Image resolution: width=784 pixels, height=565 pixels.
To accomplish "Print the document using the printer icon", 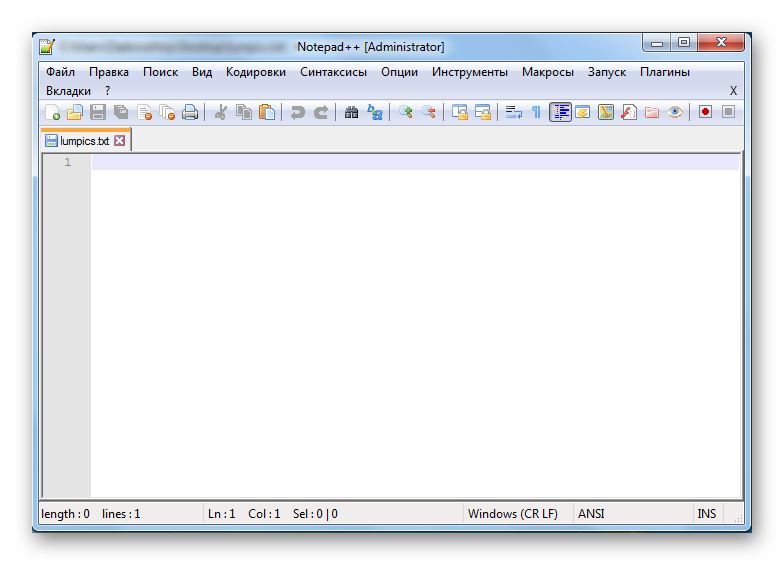I will [x=190, y=112].
